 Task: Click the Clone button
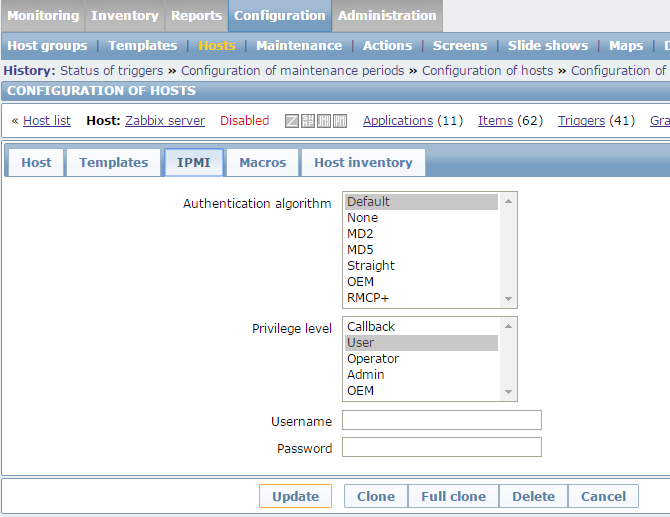pyautogui.click(x=376, y=496)
